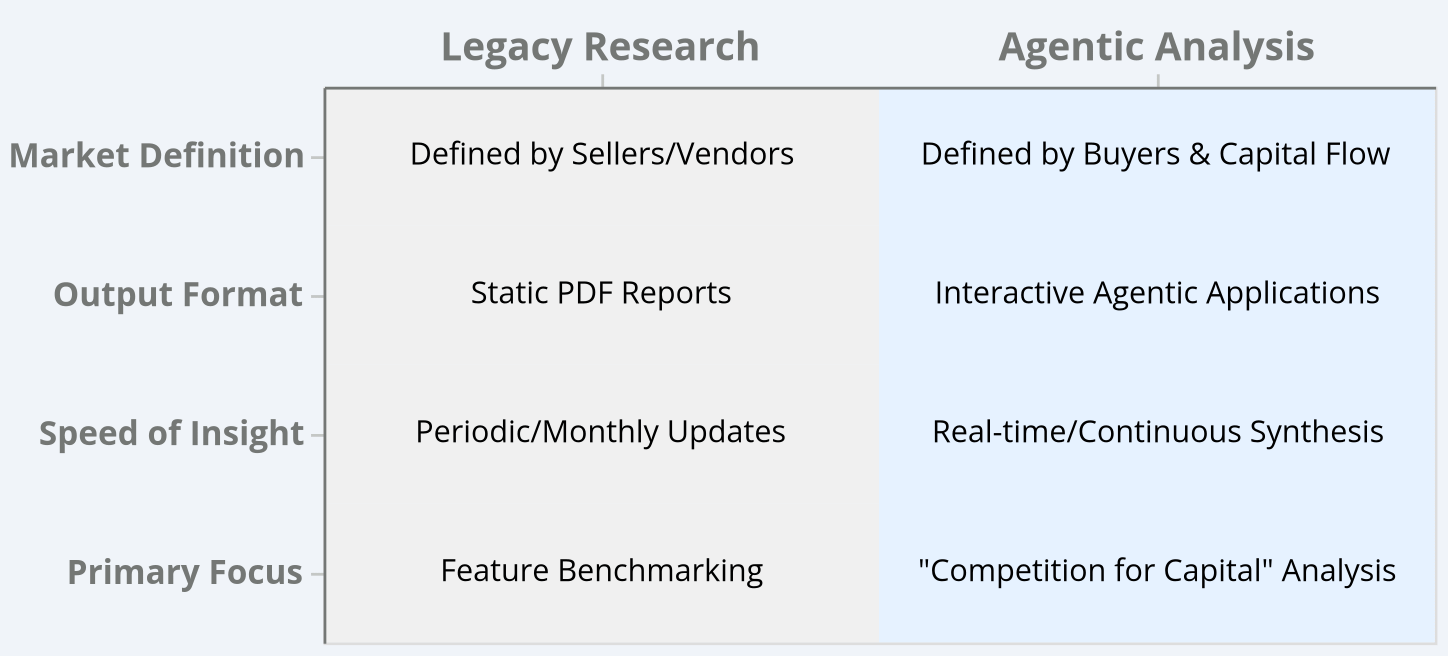Viewport: 1448px width, 656px height.
Task: Select the Legacy Research column header
Action: (x=600, y=47)
